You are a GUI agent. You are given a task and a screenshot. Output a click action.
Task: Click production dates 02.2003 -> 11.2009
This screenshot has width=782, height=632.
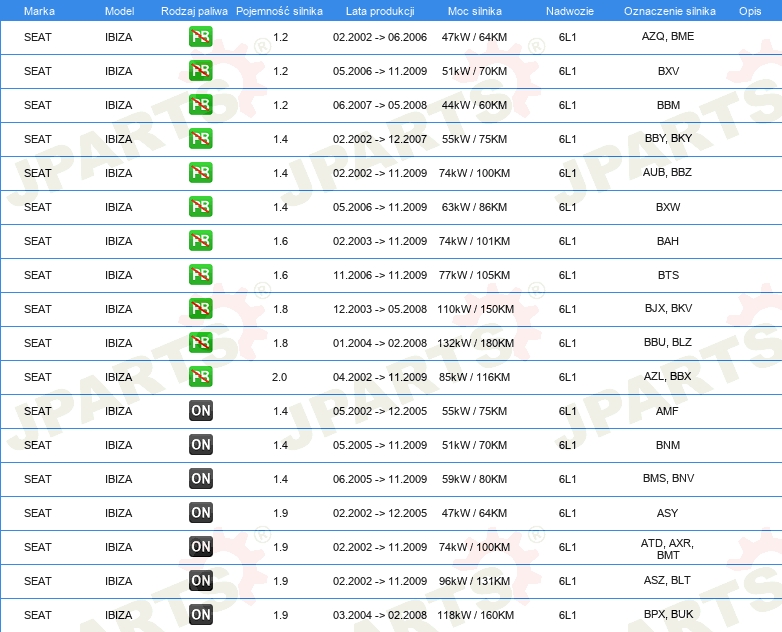pyautogui.click(x=380, y=241)
